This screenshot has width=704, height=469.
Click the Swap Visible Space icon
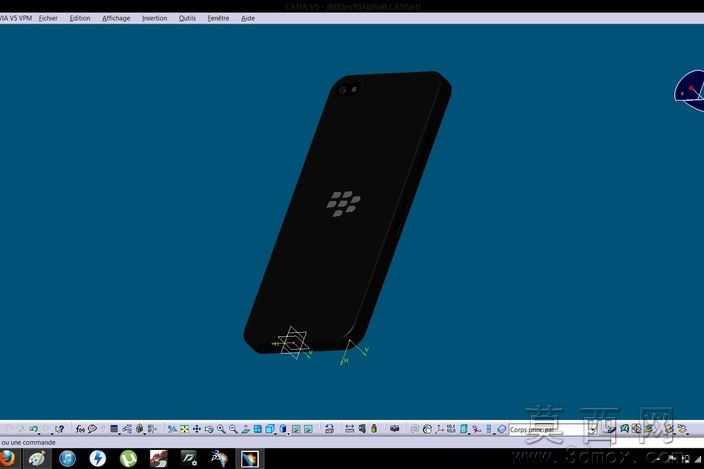(308, 429)
